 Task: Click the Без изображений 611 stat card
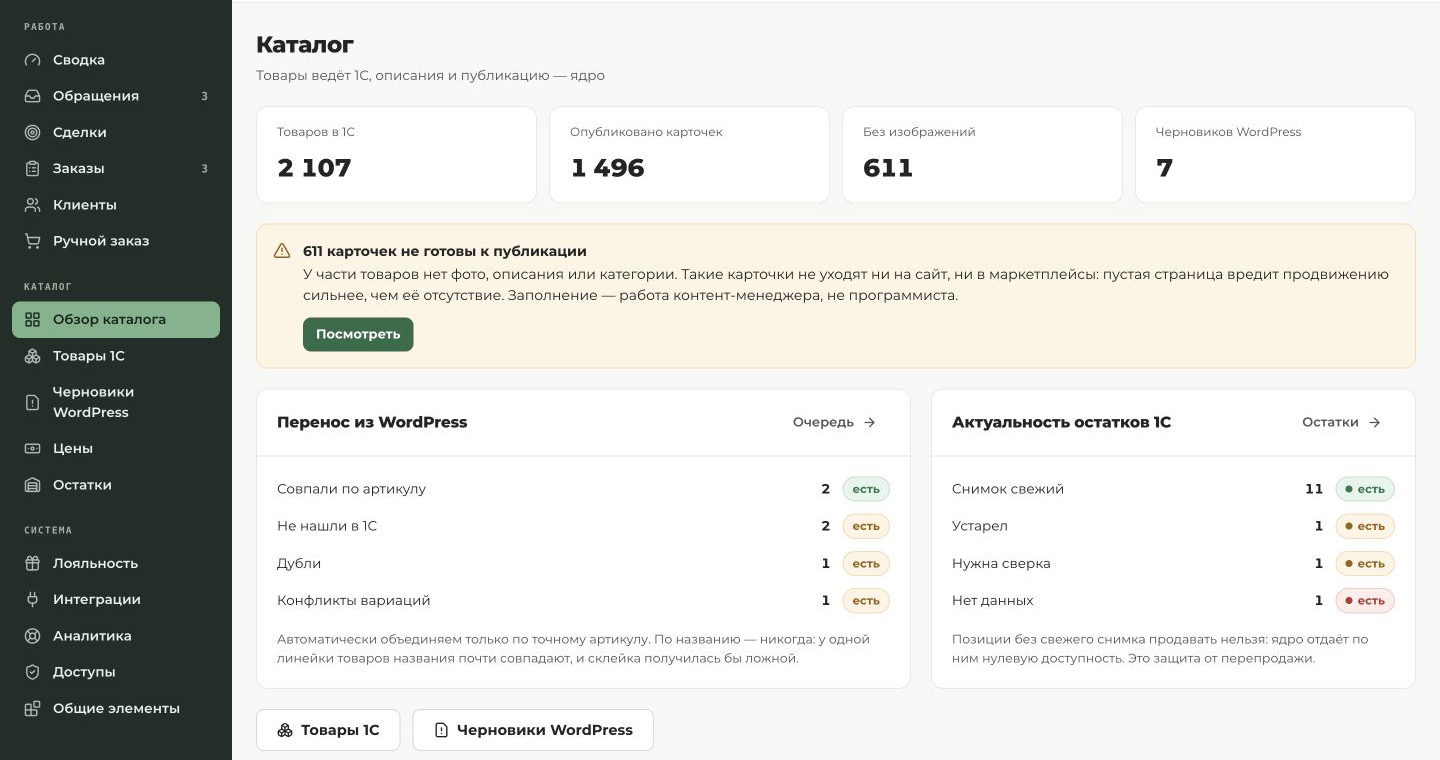click(x=982, y=155)
